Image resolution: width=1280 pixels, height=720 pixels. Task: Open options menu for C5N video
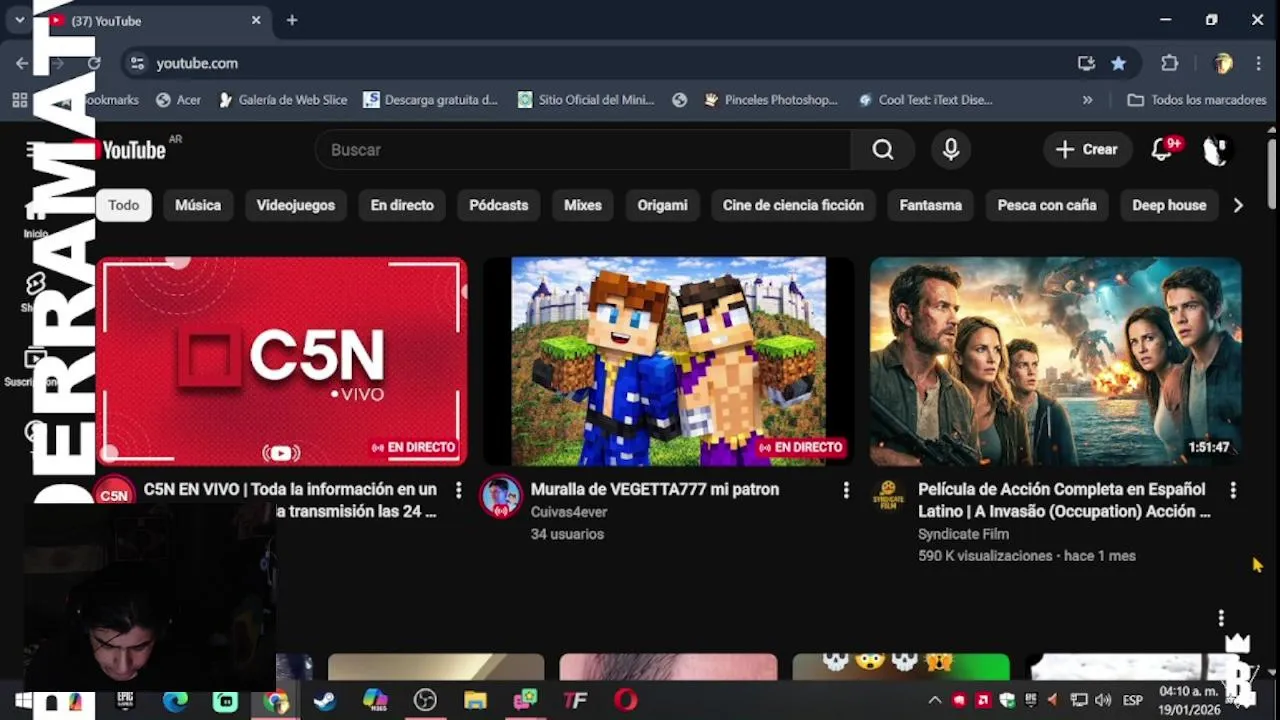[x=458, y=490]
